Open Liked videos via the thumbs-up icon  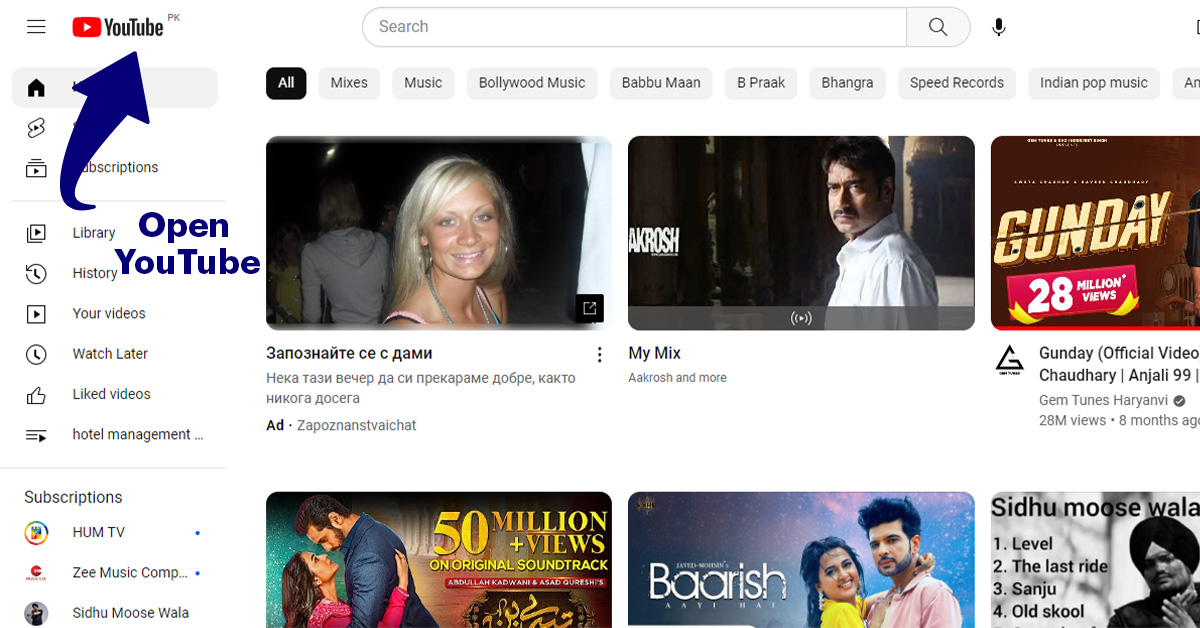tap(36, 393)
